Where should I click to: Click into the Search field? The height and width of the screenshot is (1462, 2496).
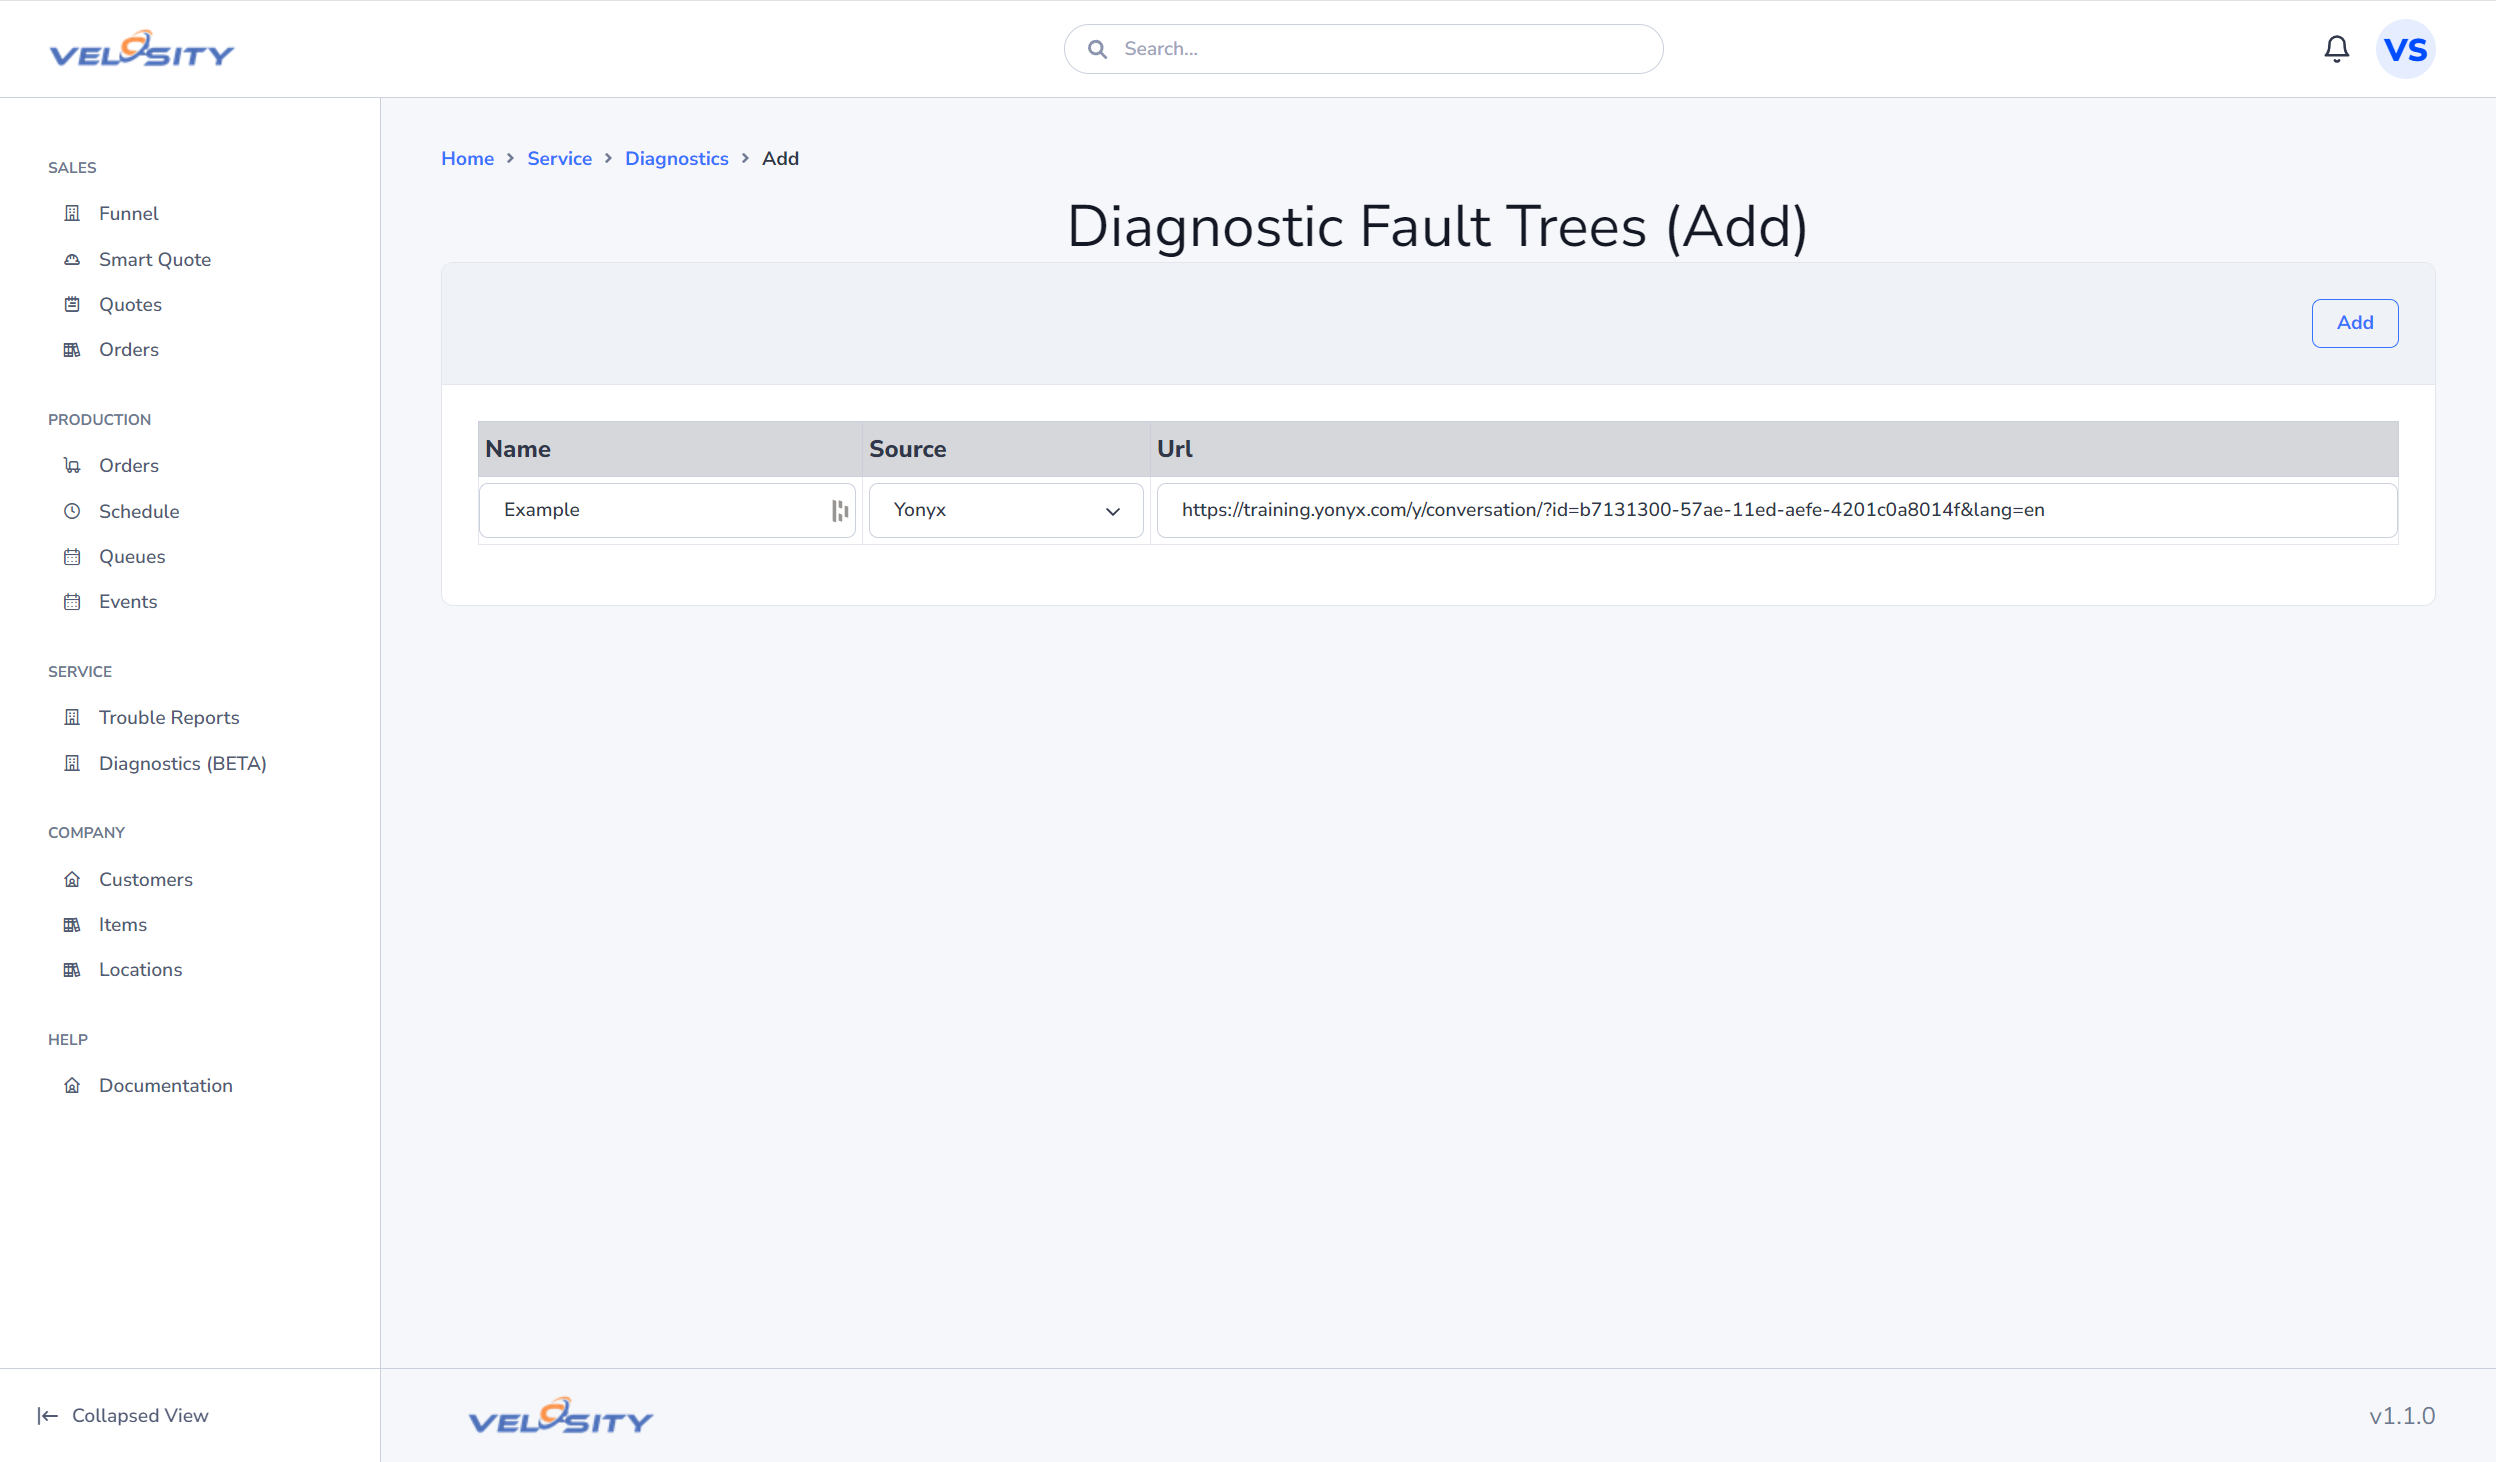[x=1363, y=49]
